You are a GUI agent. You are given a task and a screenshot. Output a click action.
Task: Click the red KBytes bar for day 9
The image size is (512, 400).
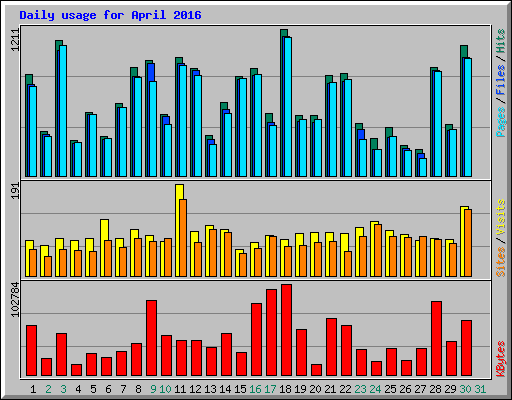pos(151,338)
